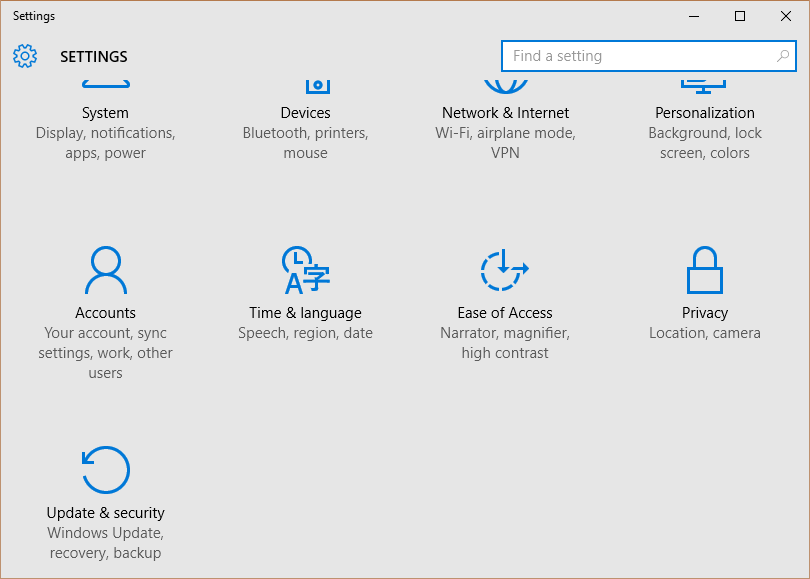Open the Accounts person icon

pyautogui.click(x=105, y=270)
